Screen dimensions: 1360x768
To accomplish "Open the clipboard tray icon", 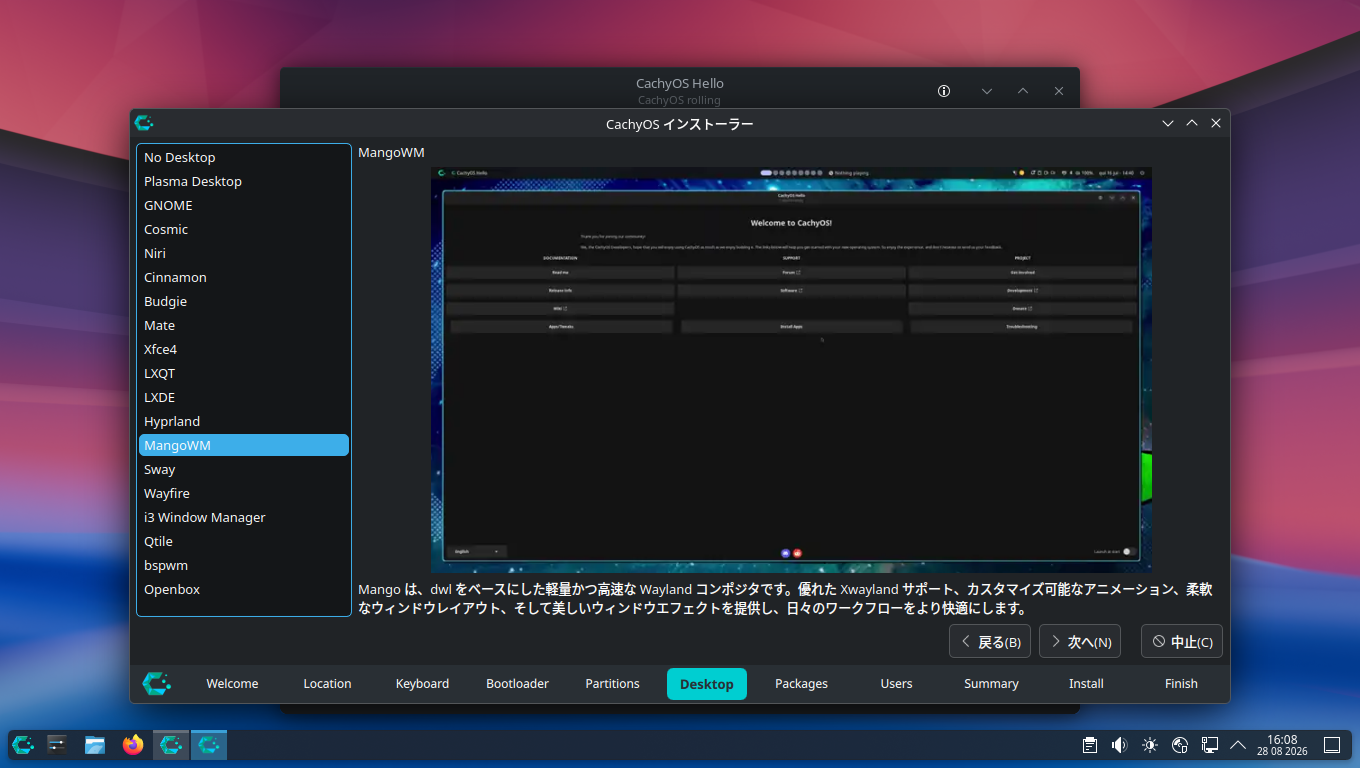I will tap(1090, 745).
